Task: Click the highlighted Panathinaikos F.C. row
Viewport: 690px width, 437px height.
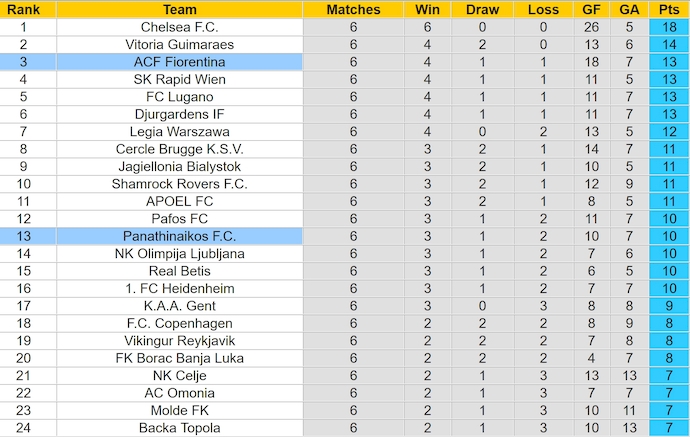Action: (179, 236)
